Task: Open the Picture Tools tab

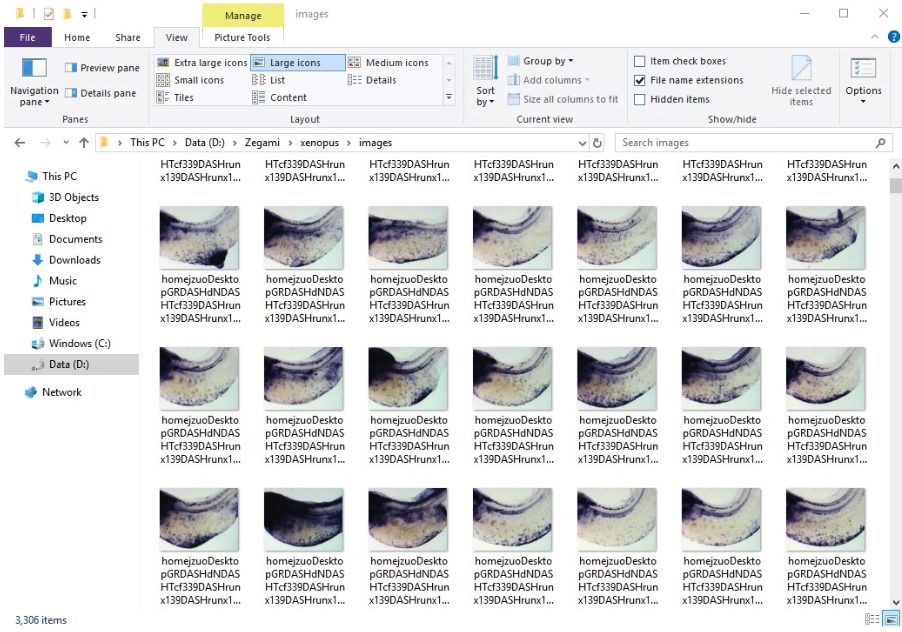Action: [x=242, y=37]
